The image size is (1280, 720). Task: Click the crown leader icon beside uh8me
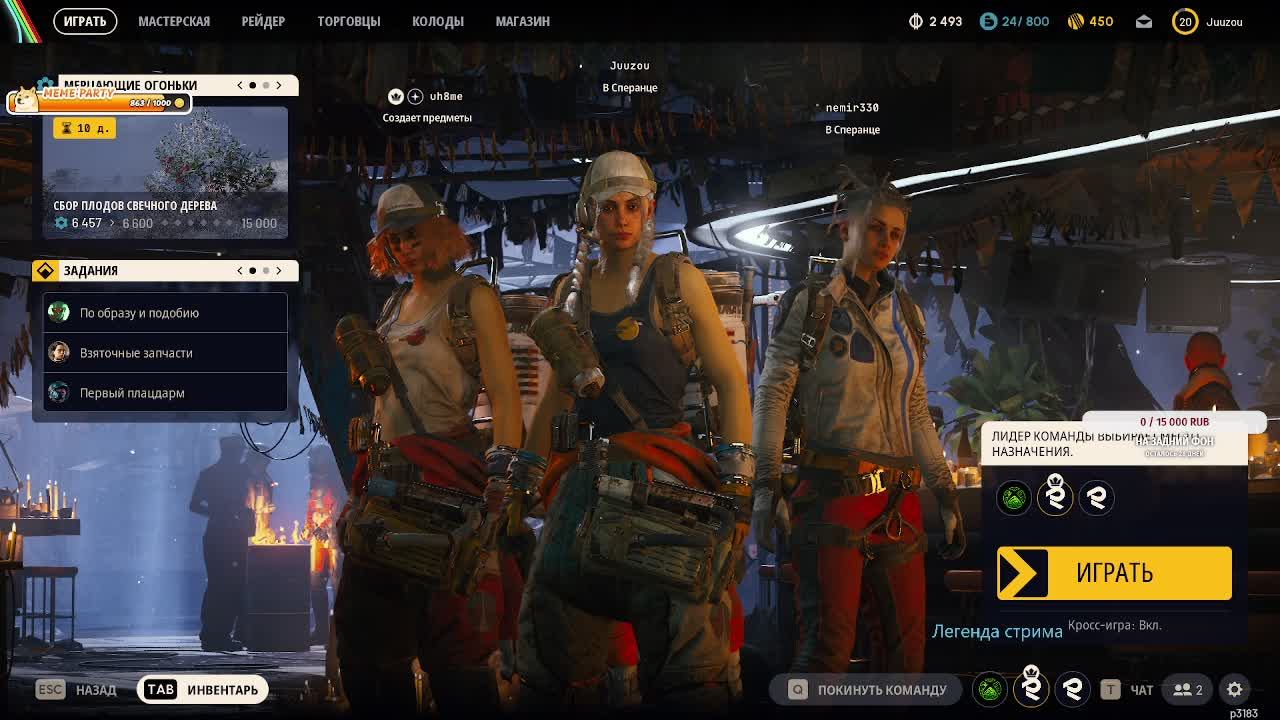coord(396,96)
